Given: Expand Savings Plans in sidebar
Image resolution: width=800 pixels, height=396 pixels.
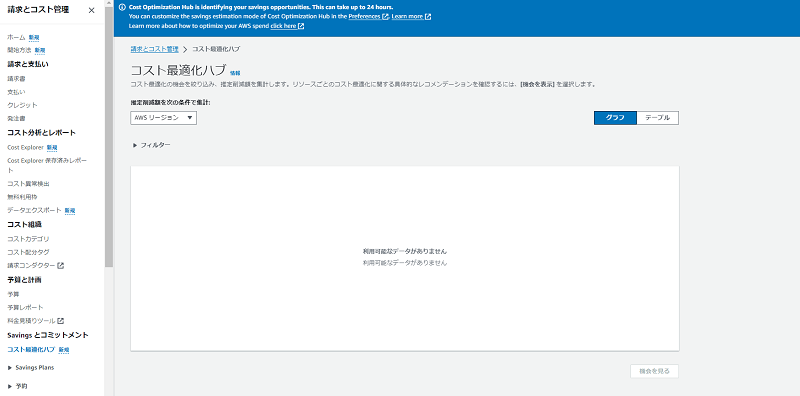Looking at the screenshot, I should (31, 367).
